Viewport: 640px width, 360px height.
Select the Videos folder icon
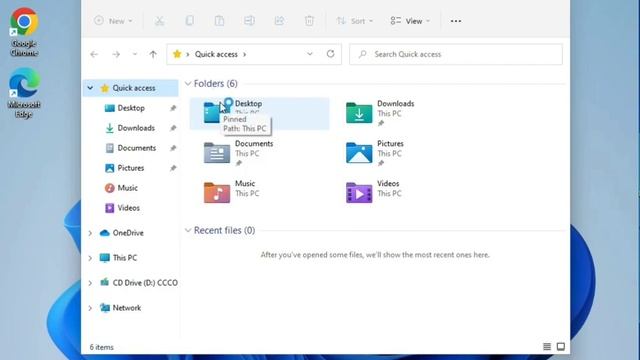(359, 193)
